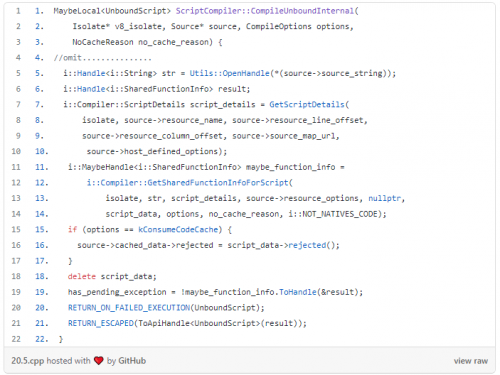Open the 20.5.cpp file link

click(x=28, y=361)
